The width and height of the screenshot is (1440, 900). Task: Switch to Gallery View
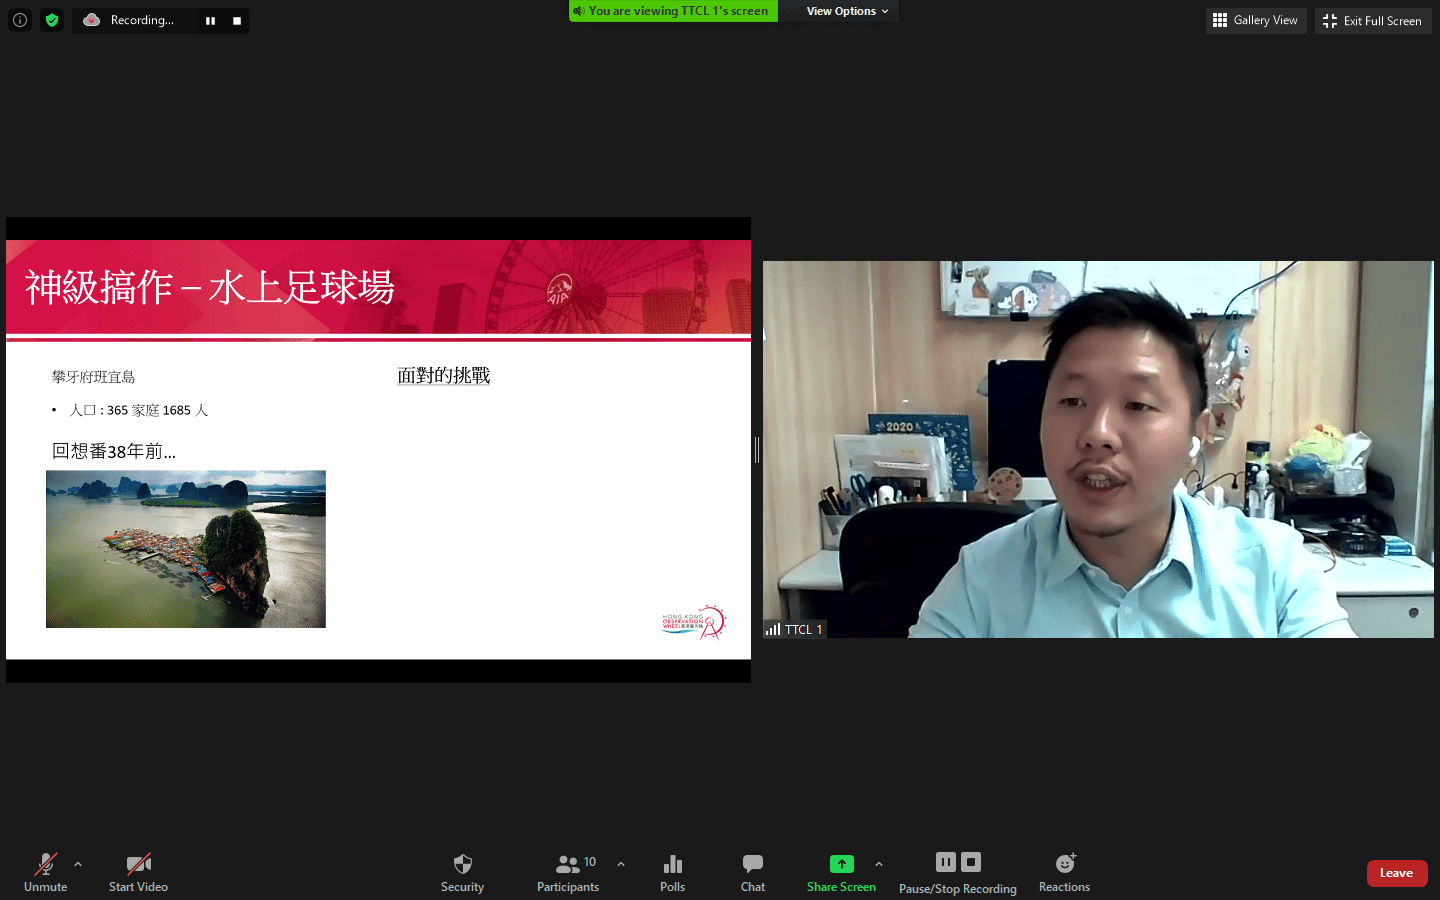click(1256, 20)
